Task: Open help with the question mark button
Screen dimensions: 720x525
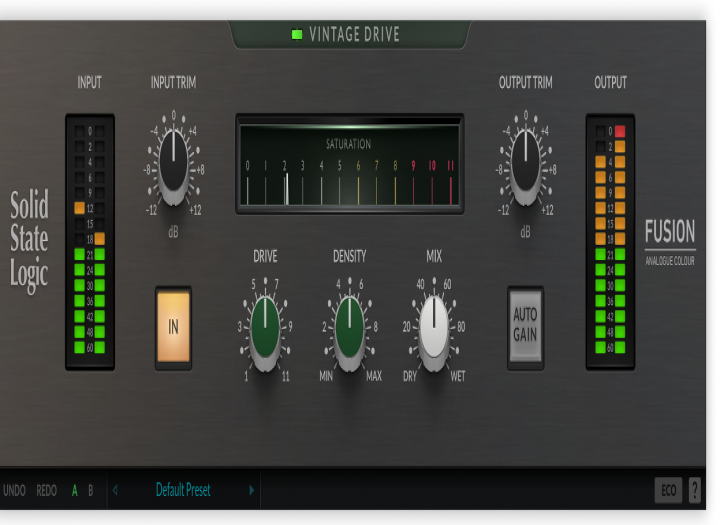Action: tap(695, 491)
